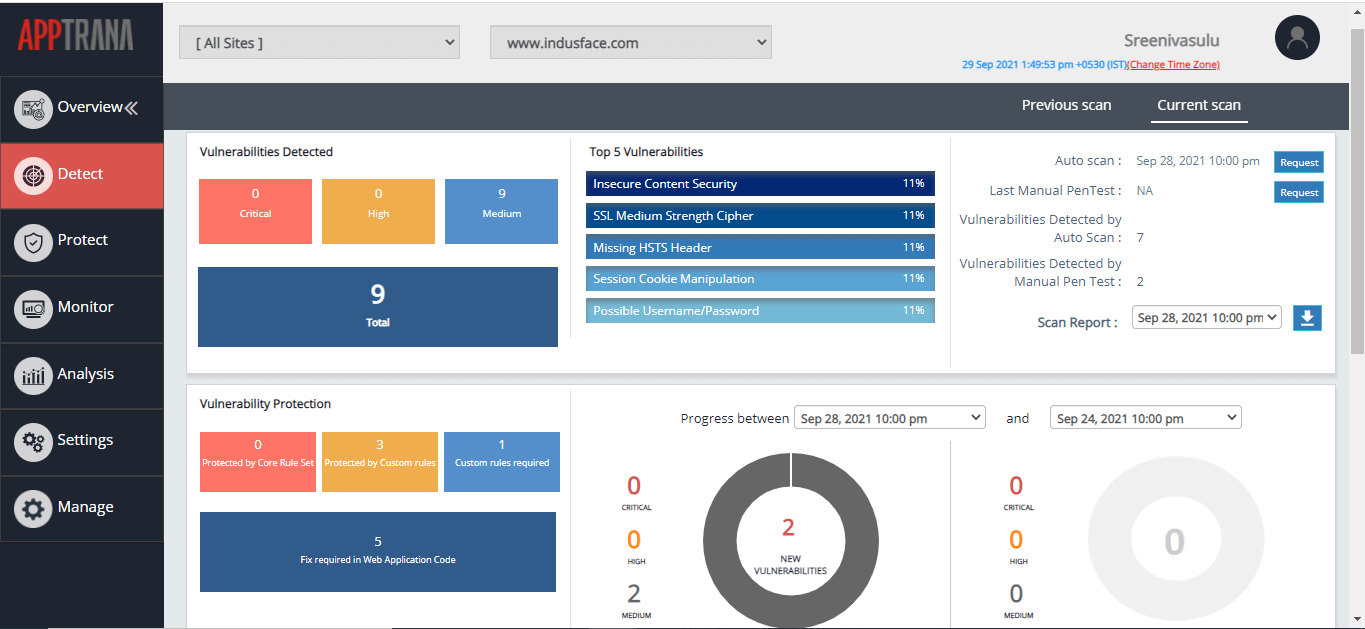Click the Protected by Custom rules tile
The height and width of the screenshot is (629, 1365).
click(x=380, y=462)
